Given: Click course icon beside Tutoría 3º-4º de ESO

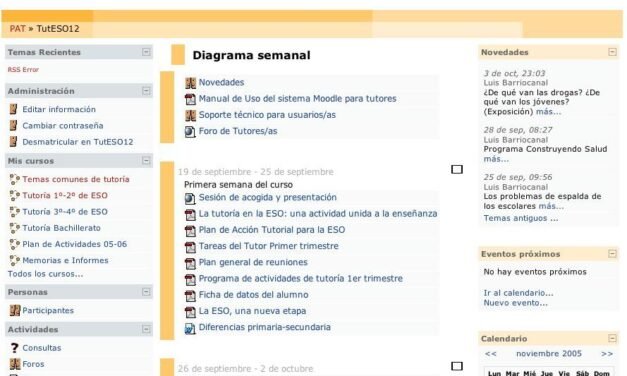Looking at the screenshot, I should [15, 212].
